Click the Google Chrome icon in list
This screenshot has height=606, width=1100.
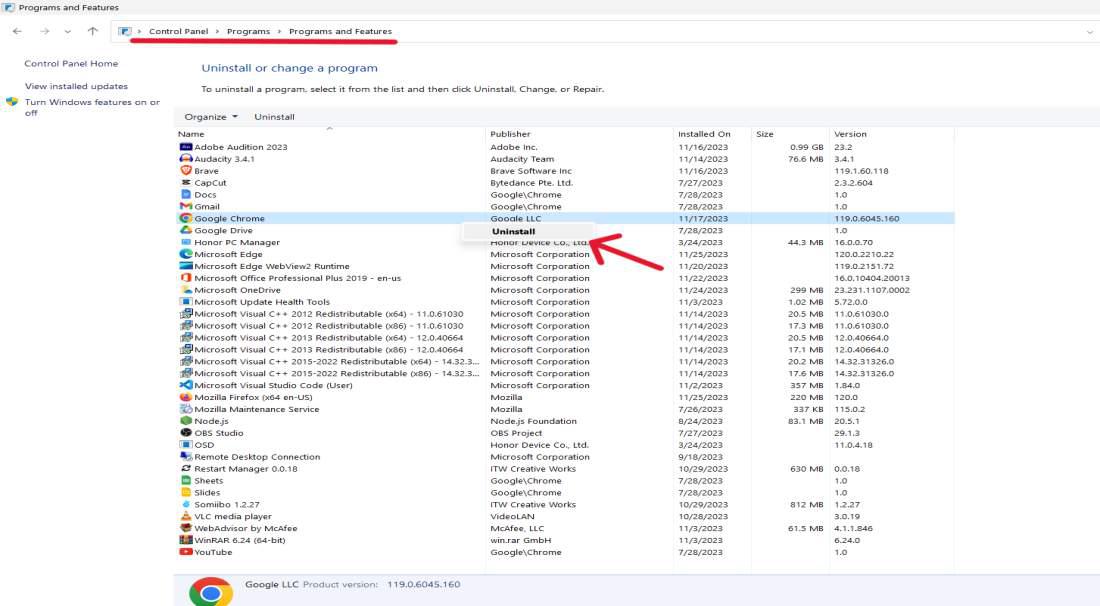(x=186, y=219)
